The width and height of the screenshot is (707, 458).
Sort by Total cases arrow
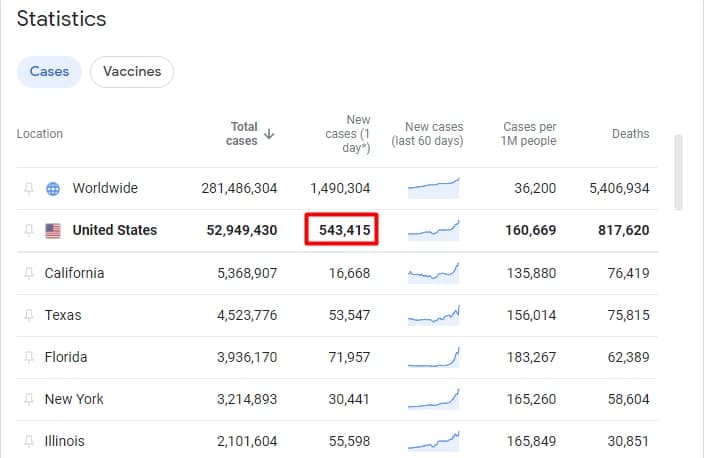tap(269, 134)
